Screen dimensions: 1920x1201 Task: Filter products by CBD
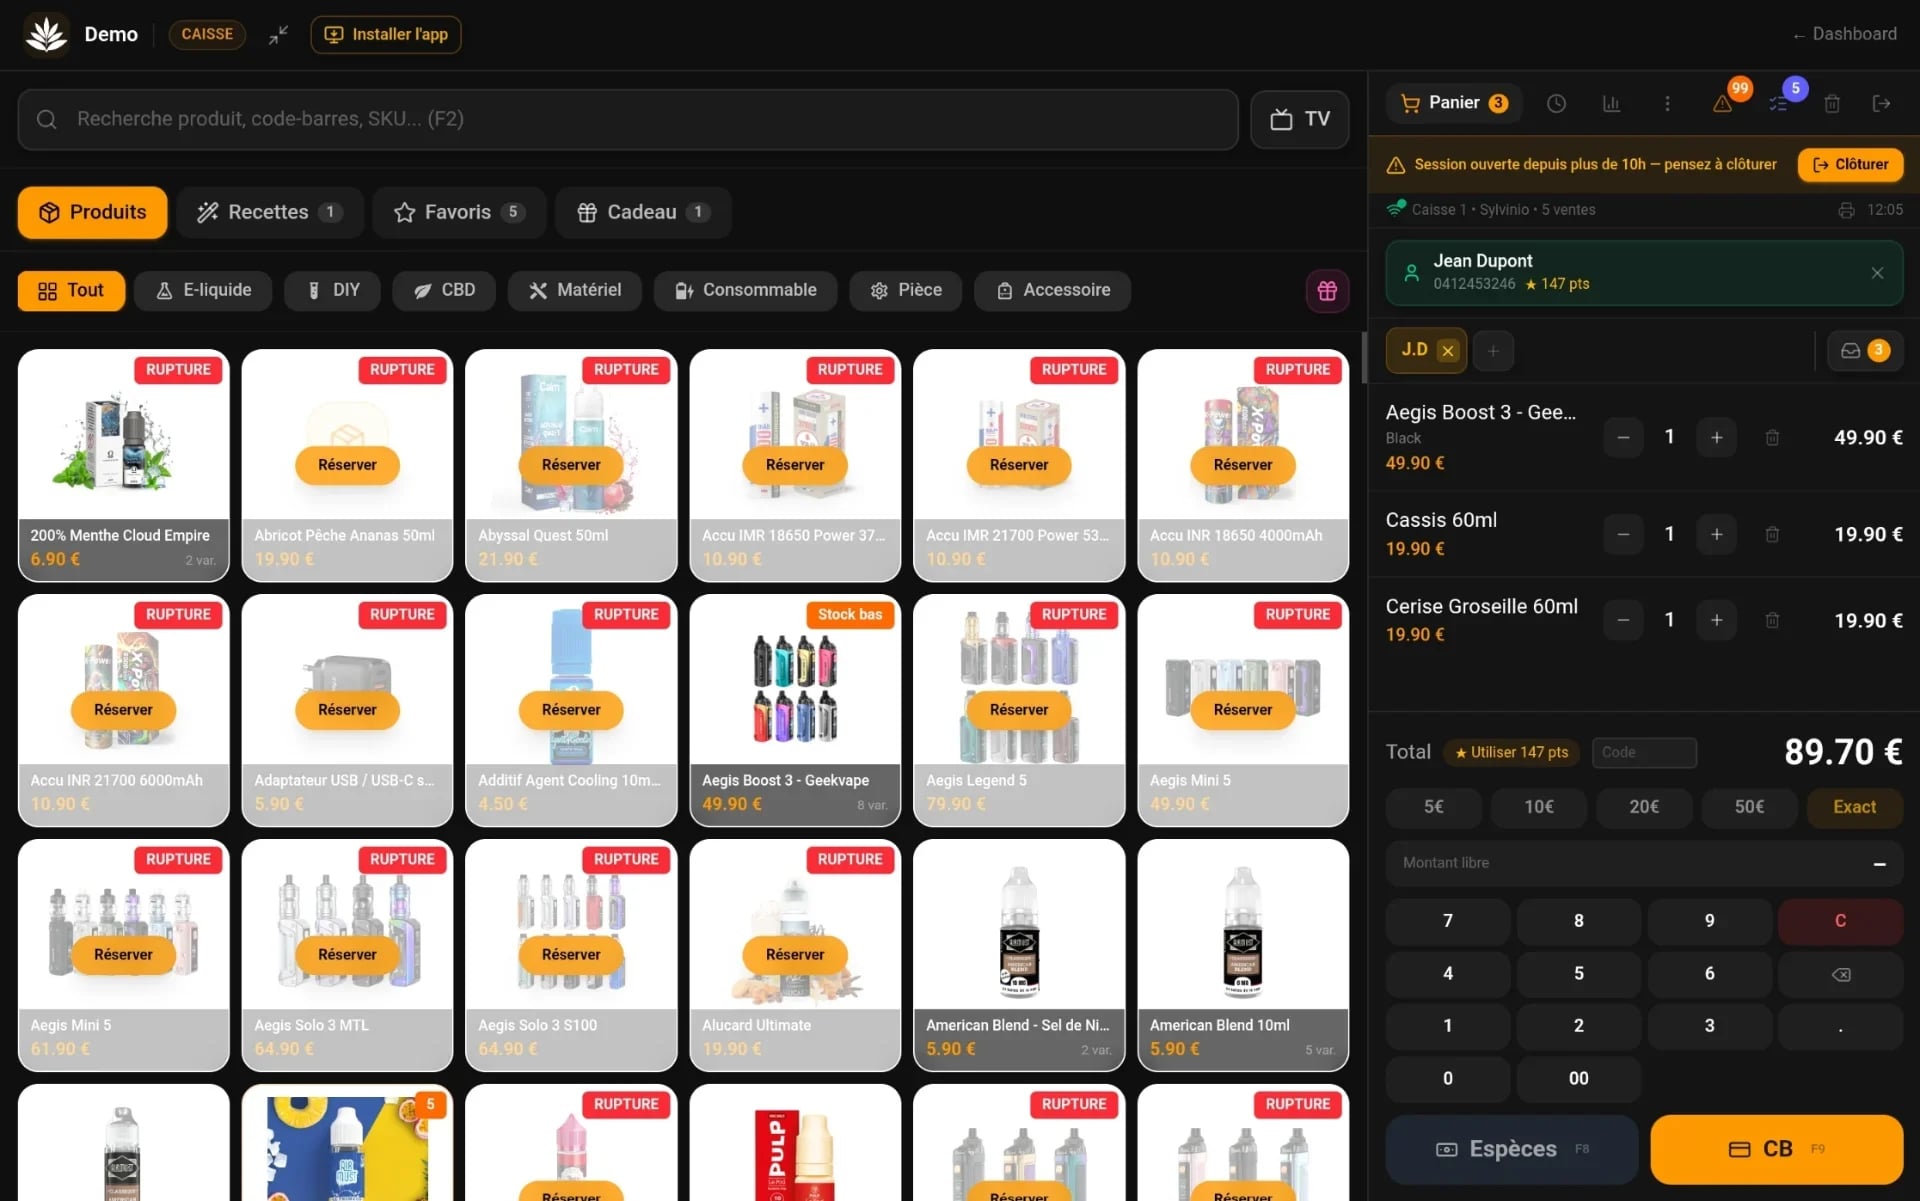444,290
